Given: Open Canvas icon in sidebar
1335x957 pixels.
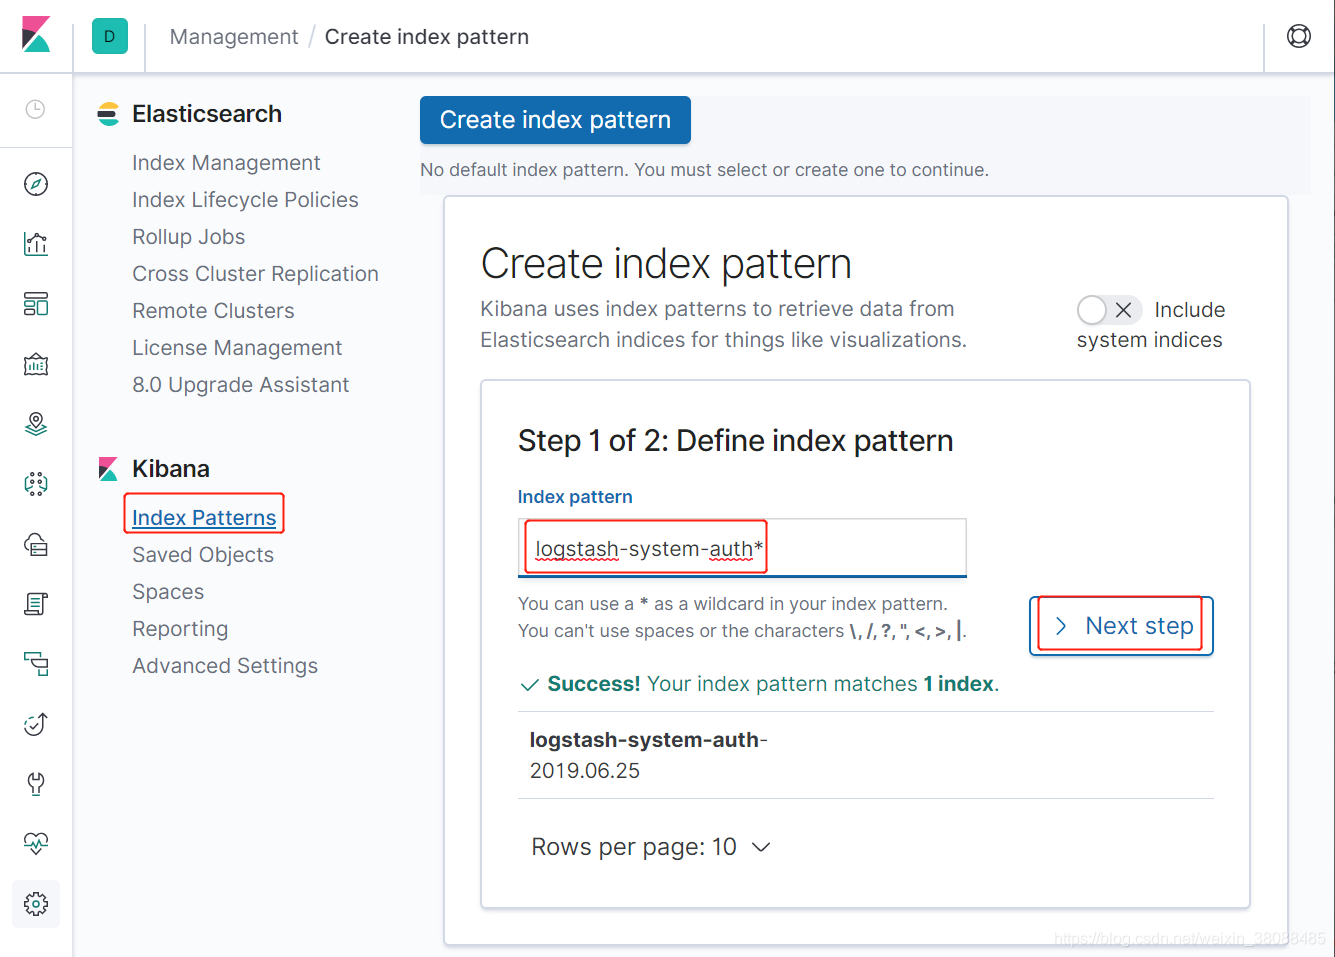Looking at the screenshot, I should 36,364.
